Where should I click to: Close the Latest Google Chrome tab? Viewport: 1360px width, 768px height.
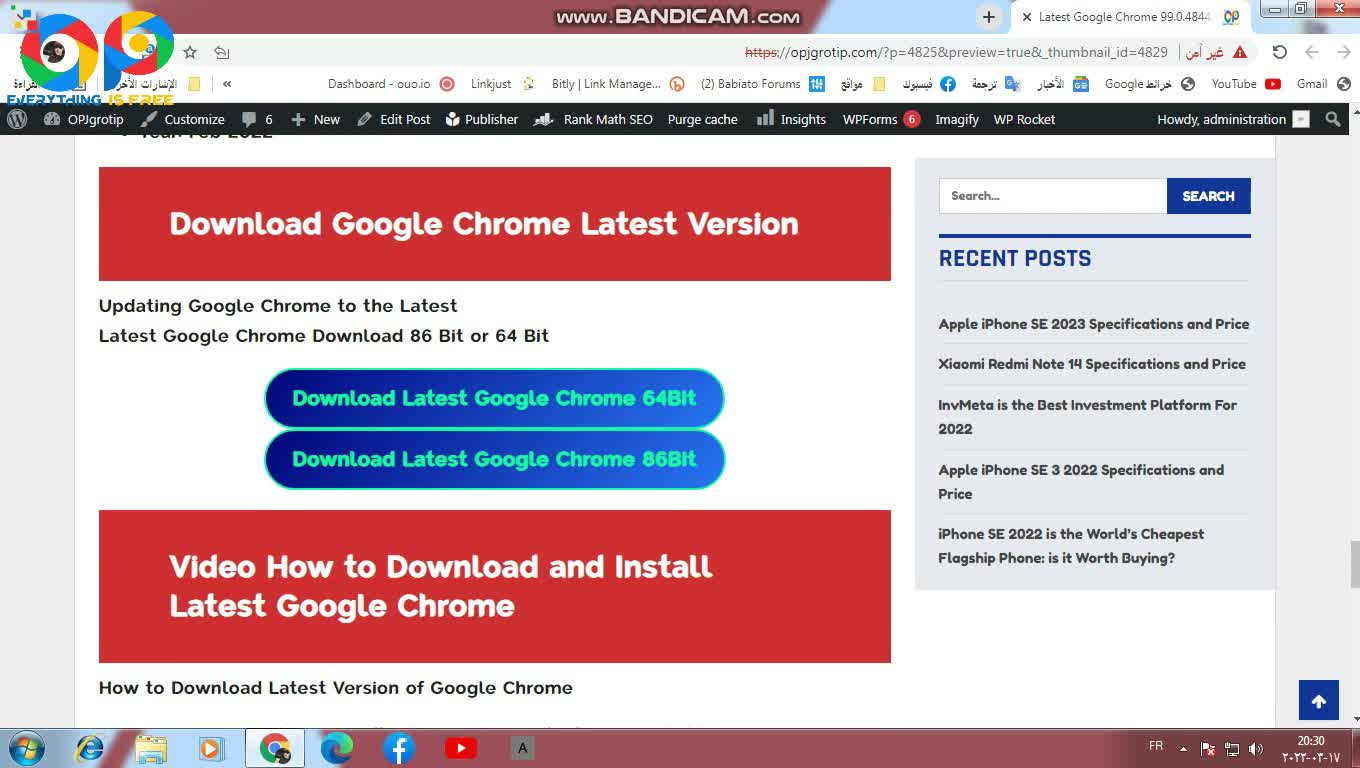[x=1026, y=17]
